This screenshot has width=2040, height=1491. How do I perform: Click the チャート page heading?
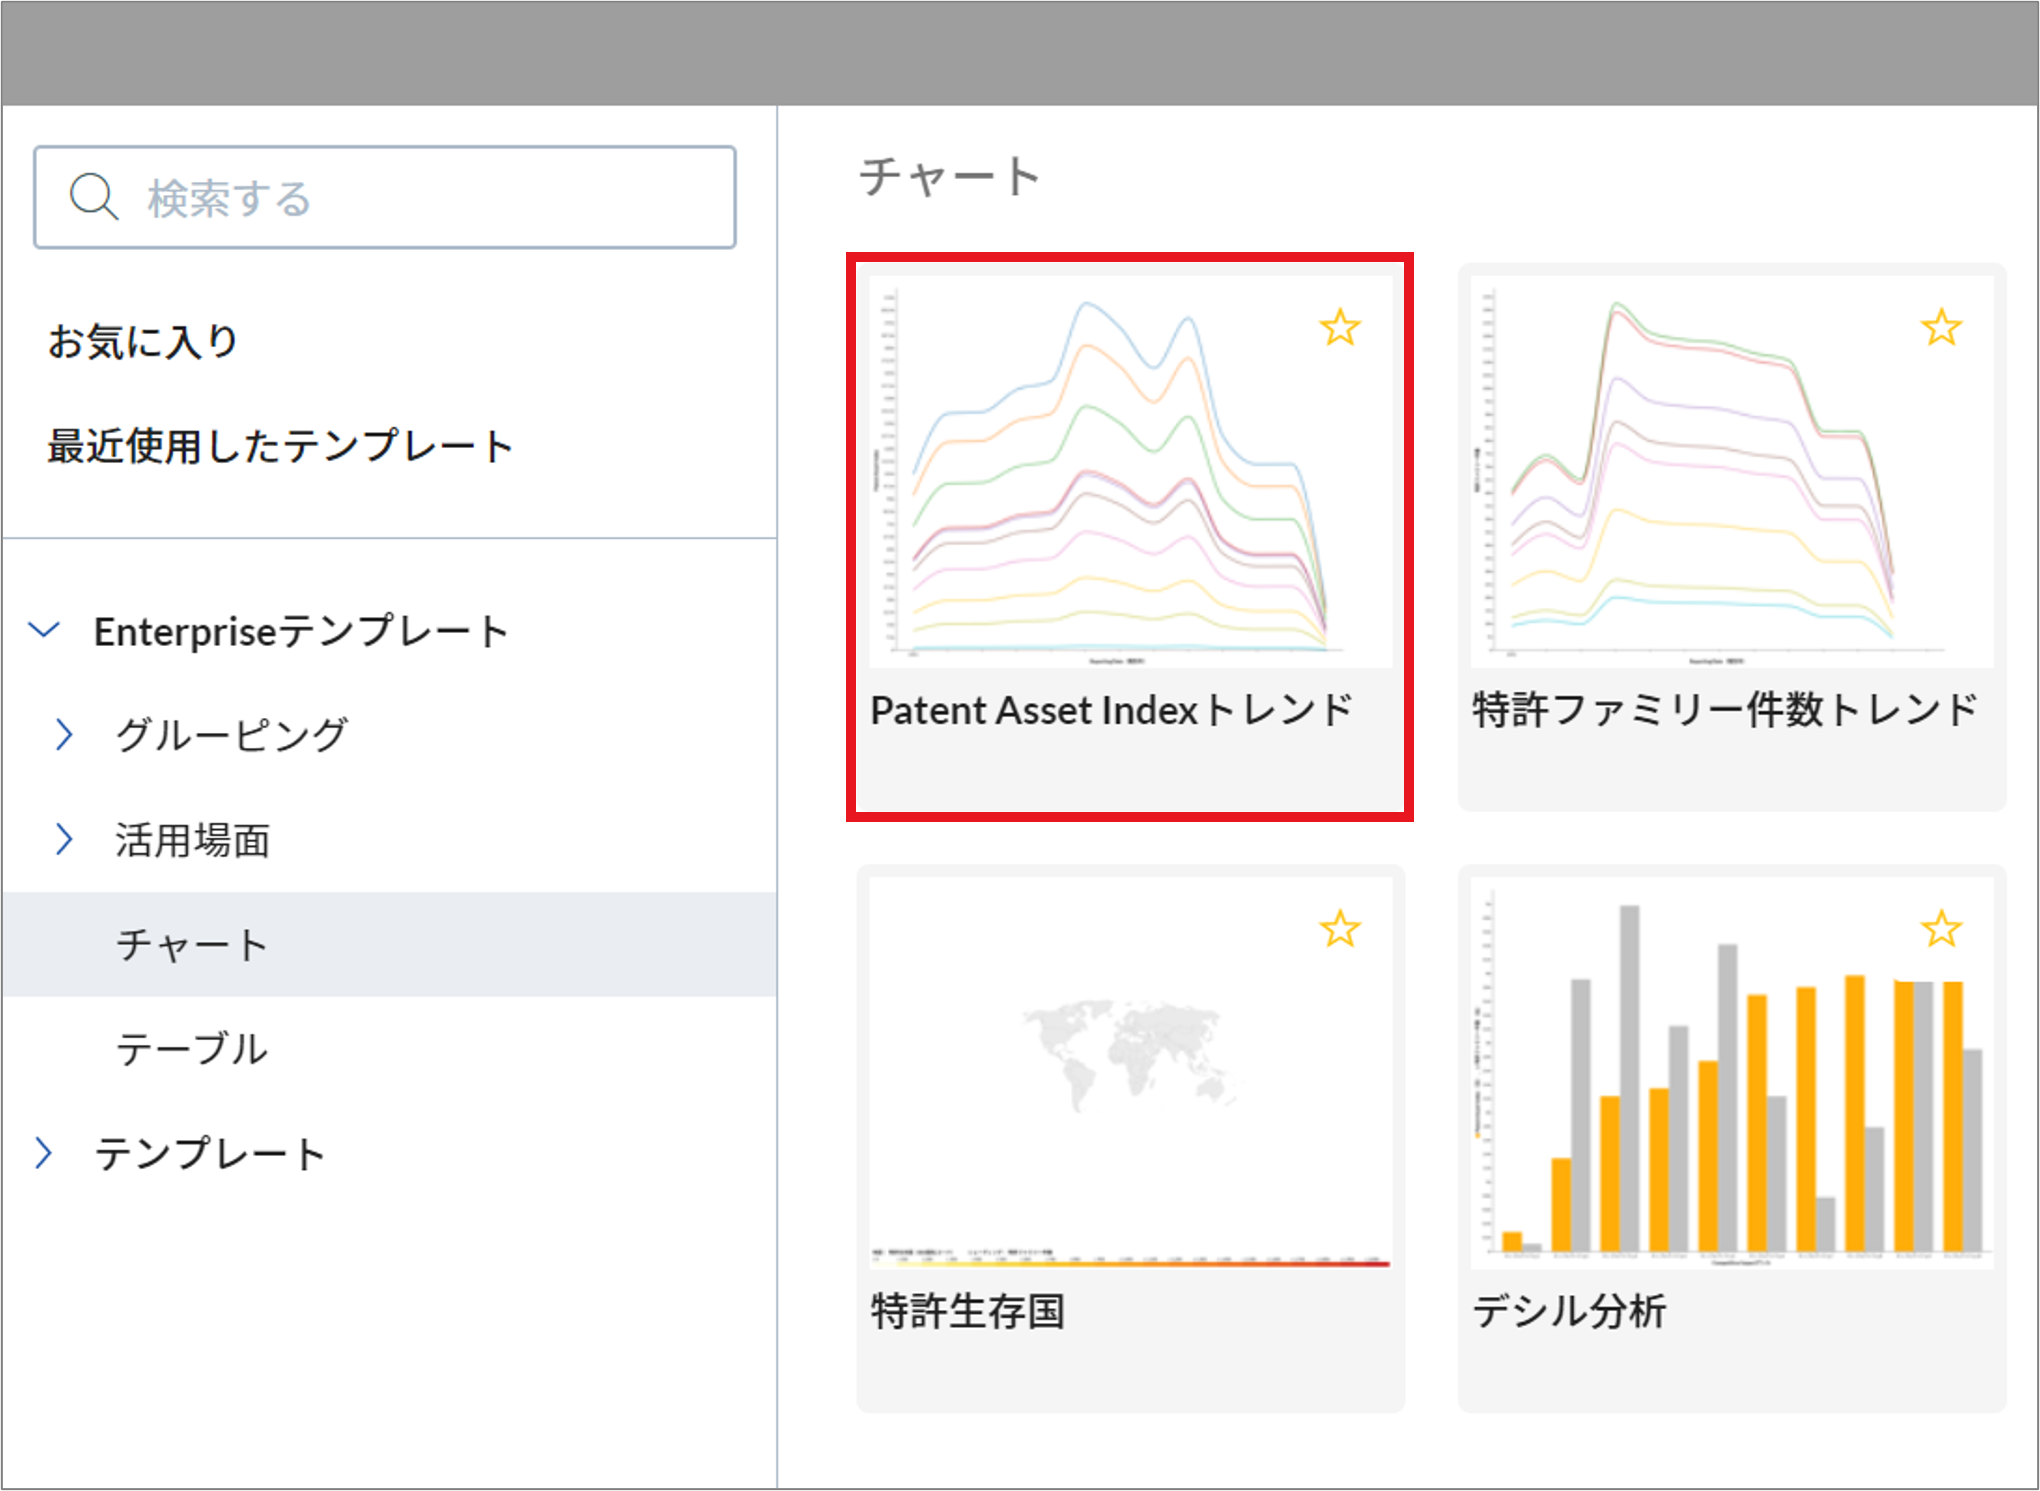click(x=950, y=177)
